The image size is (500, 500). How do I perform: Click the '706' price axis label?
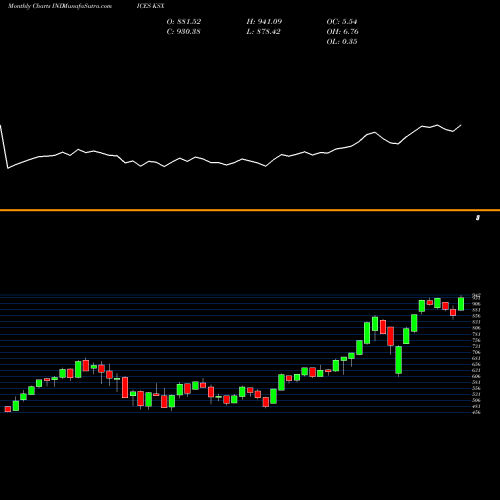[x=476, y=352]
